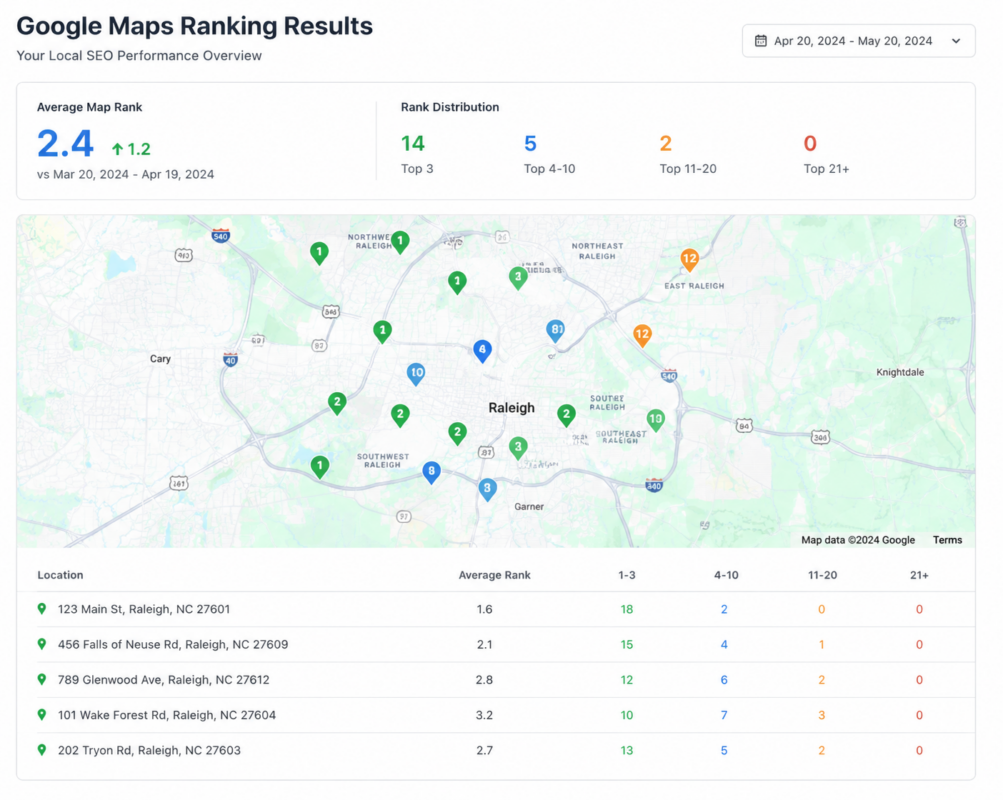Click location pin icon for 123 Main St
Image resolution: width=1003 pixels, height=800 pixels.
(x=42, y=609)
